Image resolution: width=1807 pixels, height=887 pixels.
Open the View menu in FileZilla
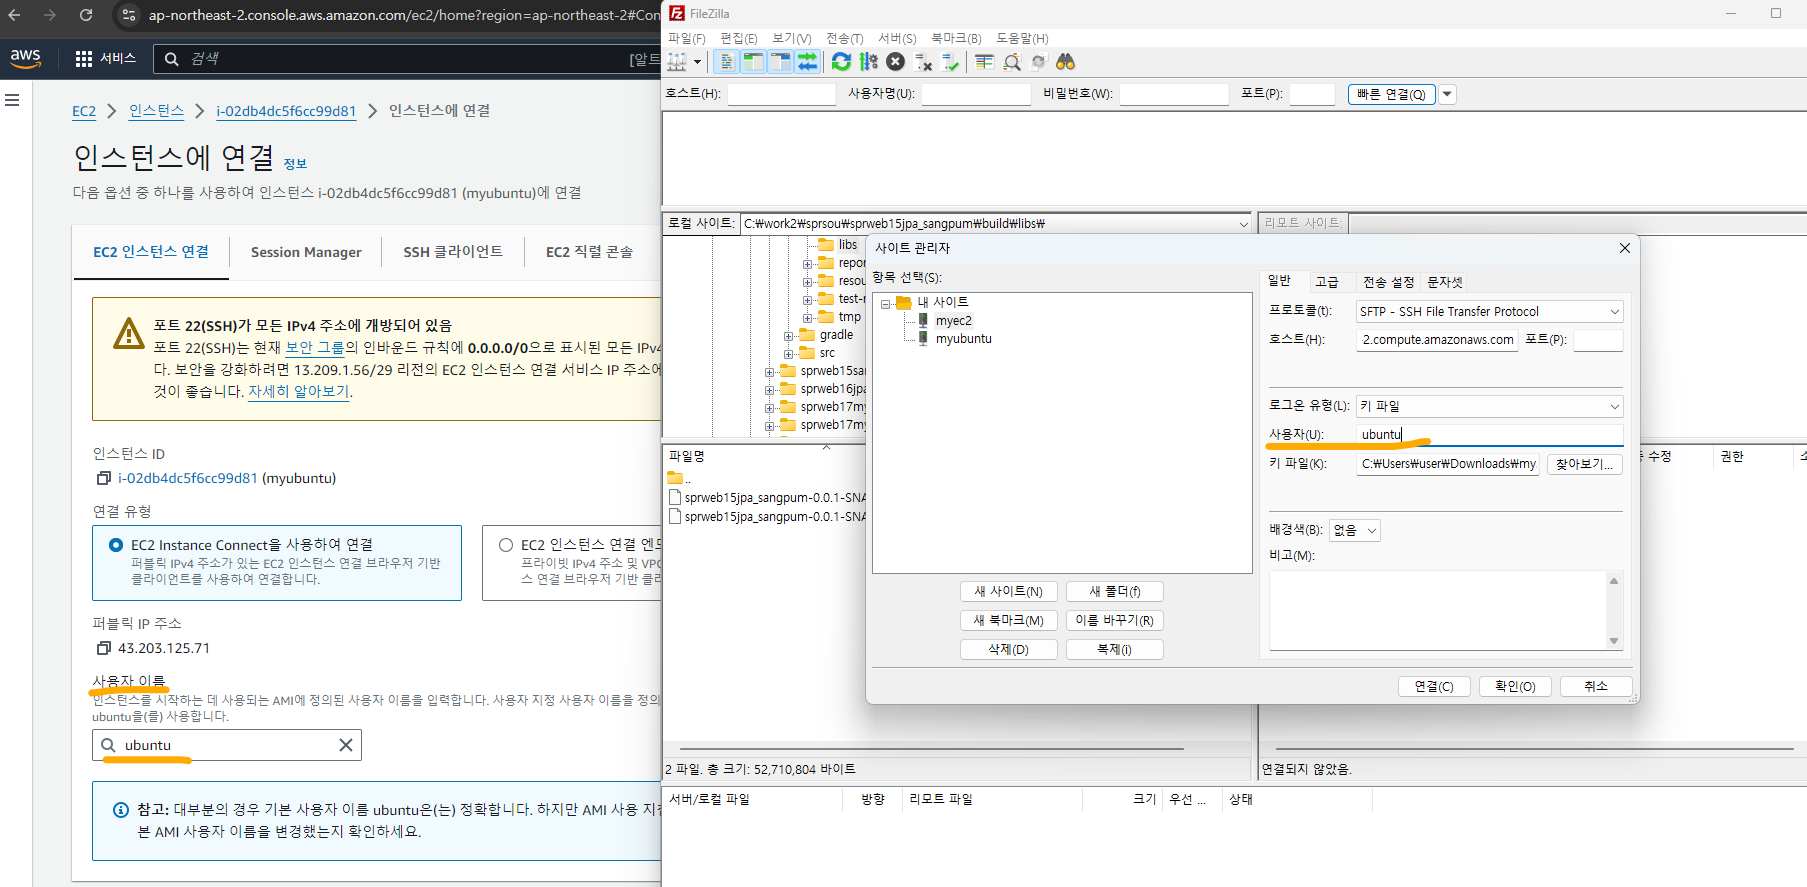point(792,38)
